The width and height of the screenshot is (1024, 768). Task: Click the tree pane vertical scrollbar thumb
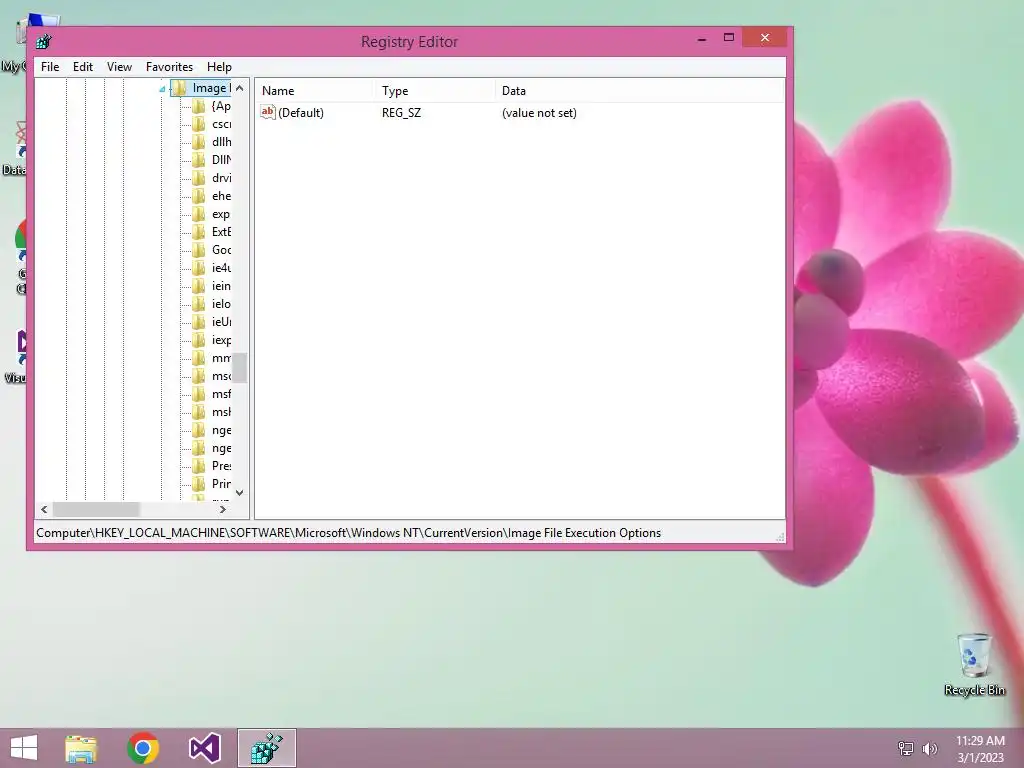tap(240, 368)
